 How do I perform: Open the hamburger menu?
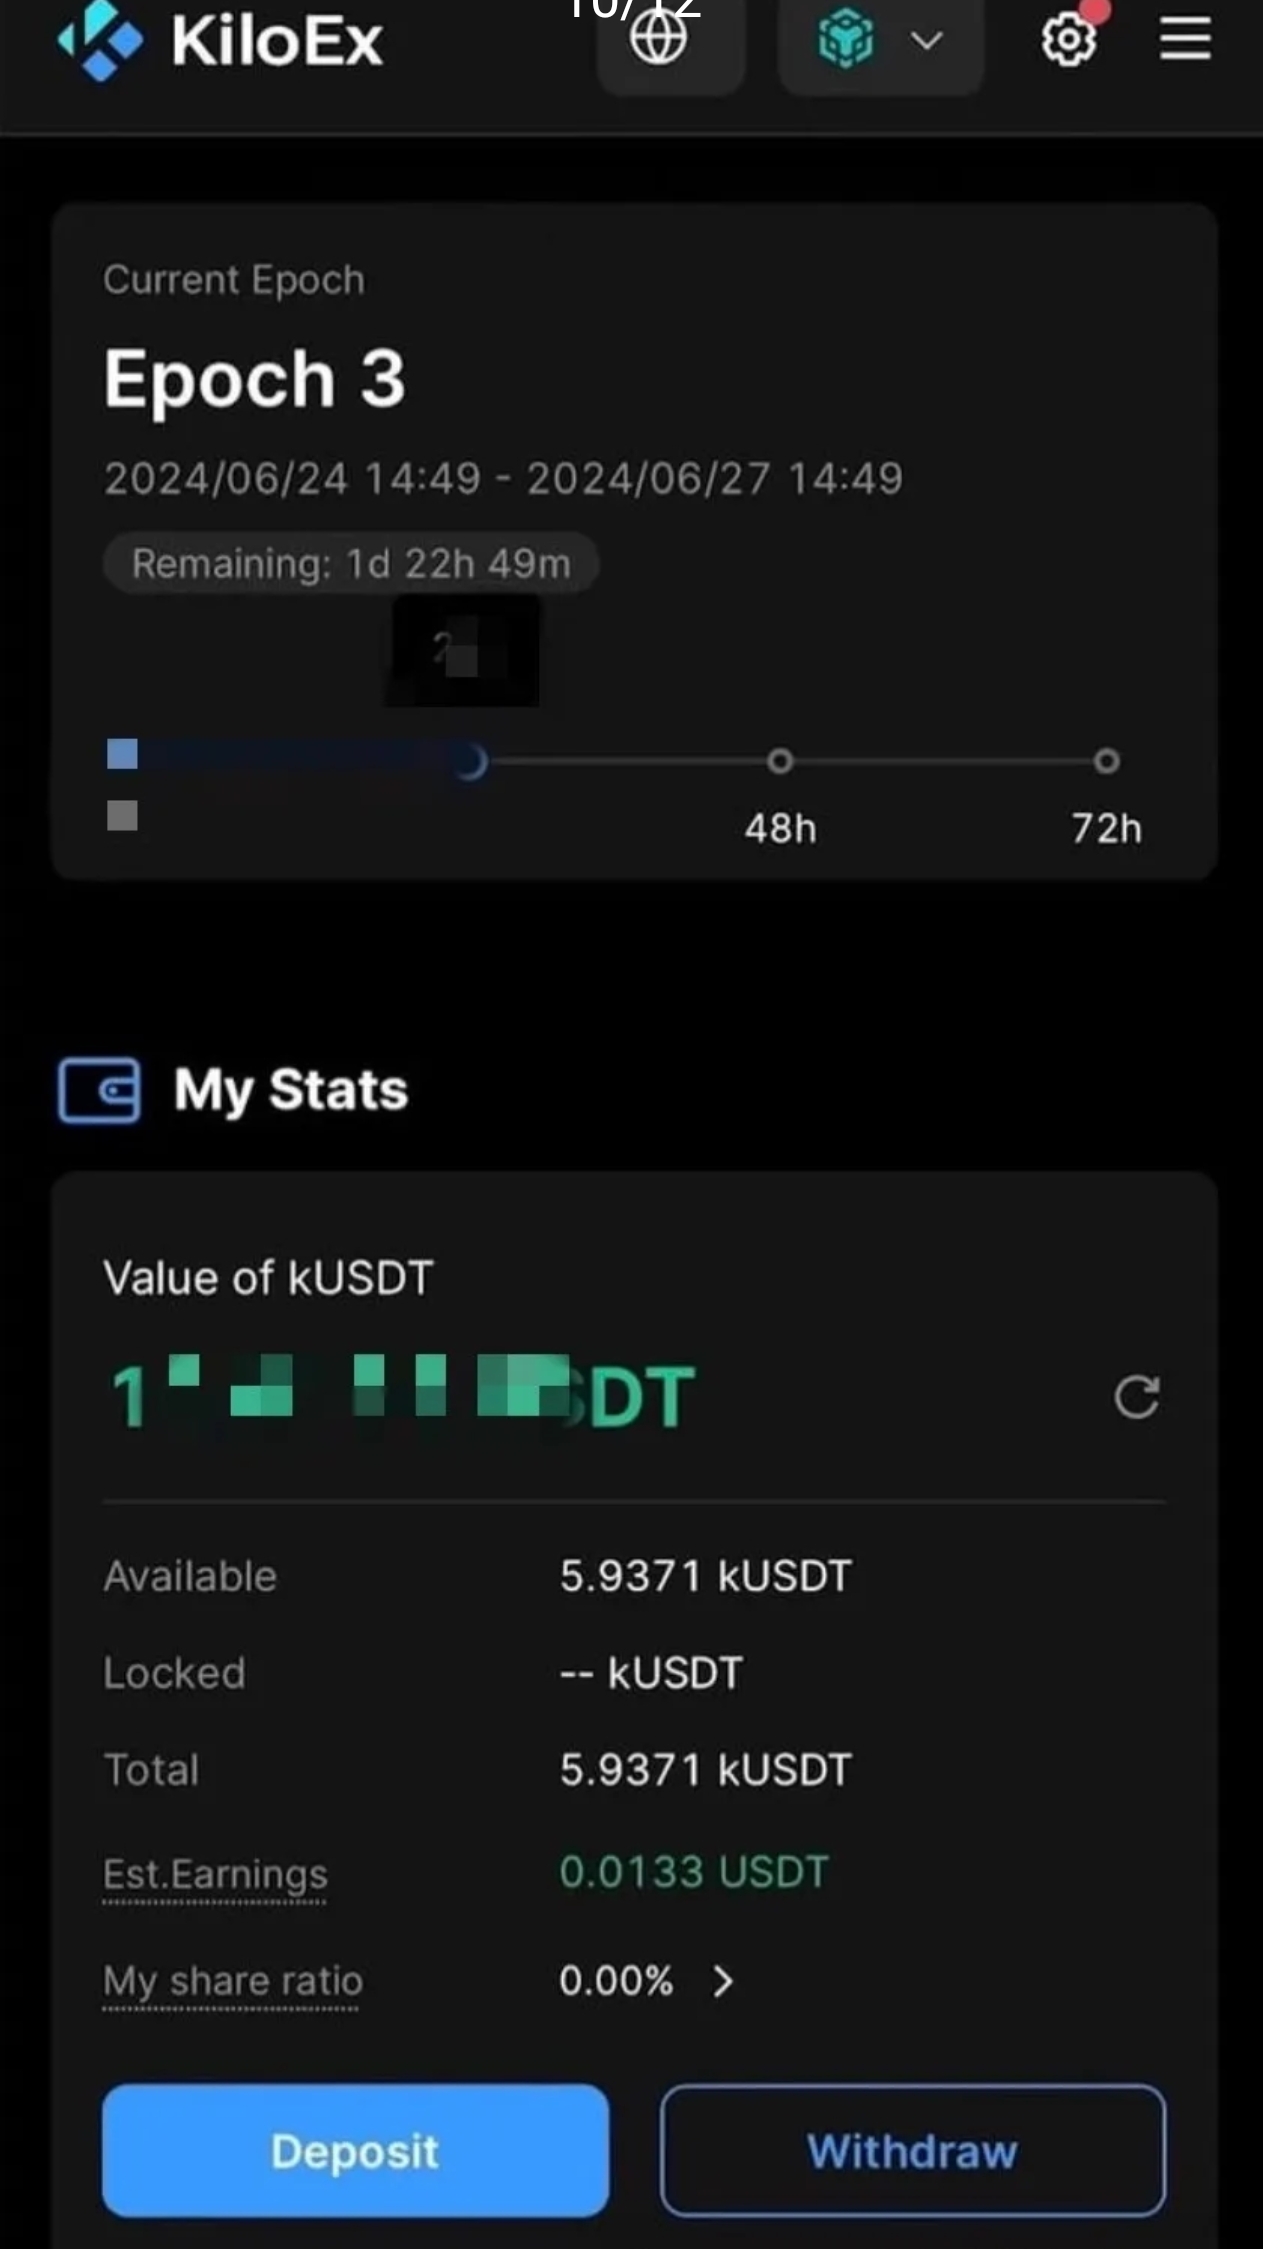(1186, 40)
